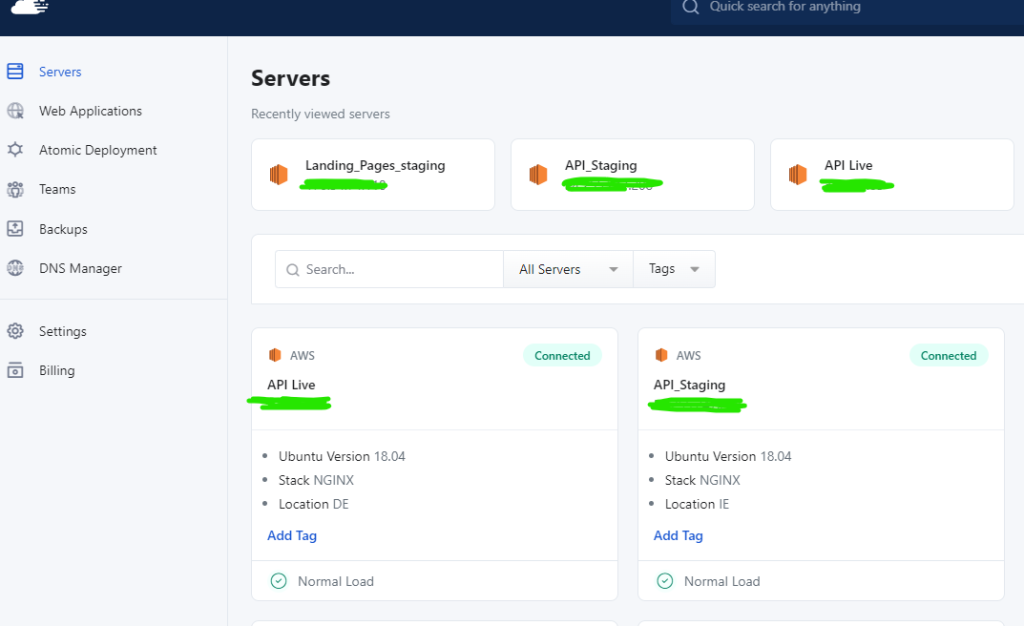Open the recently viewed API_Staging card
Screen dimensions: 1024x626
tap(632, 174)
